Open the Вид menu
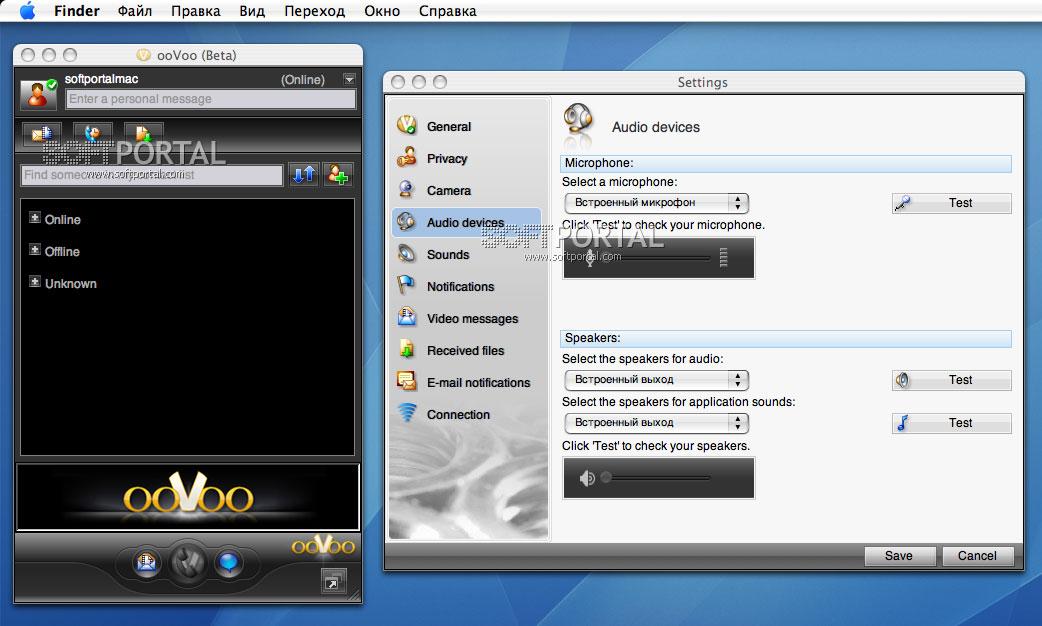Screen dimensions: 1042x626 point(252,11)
